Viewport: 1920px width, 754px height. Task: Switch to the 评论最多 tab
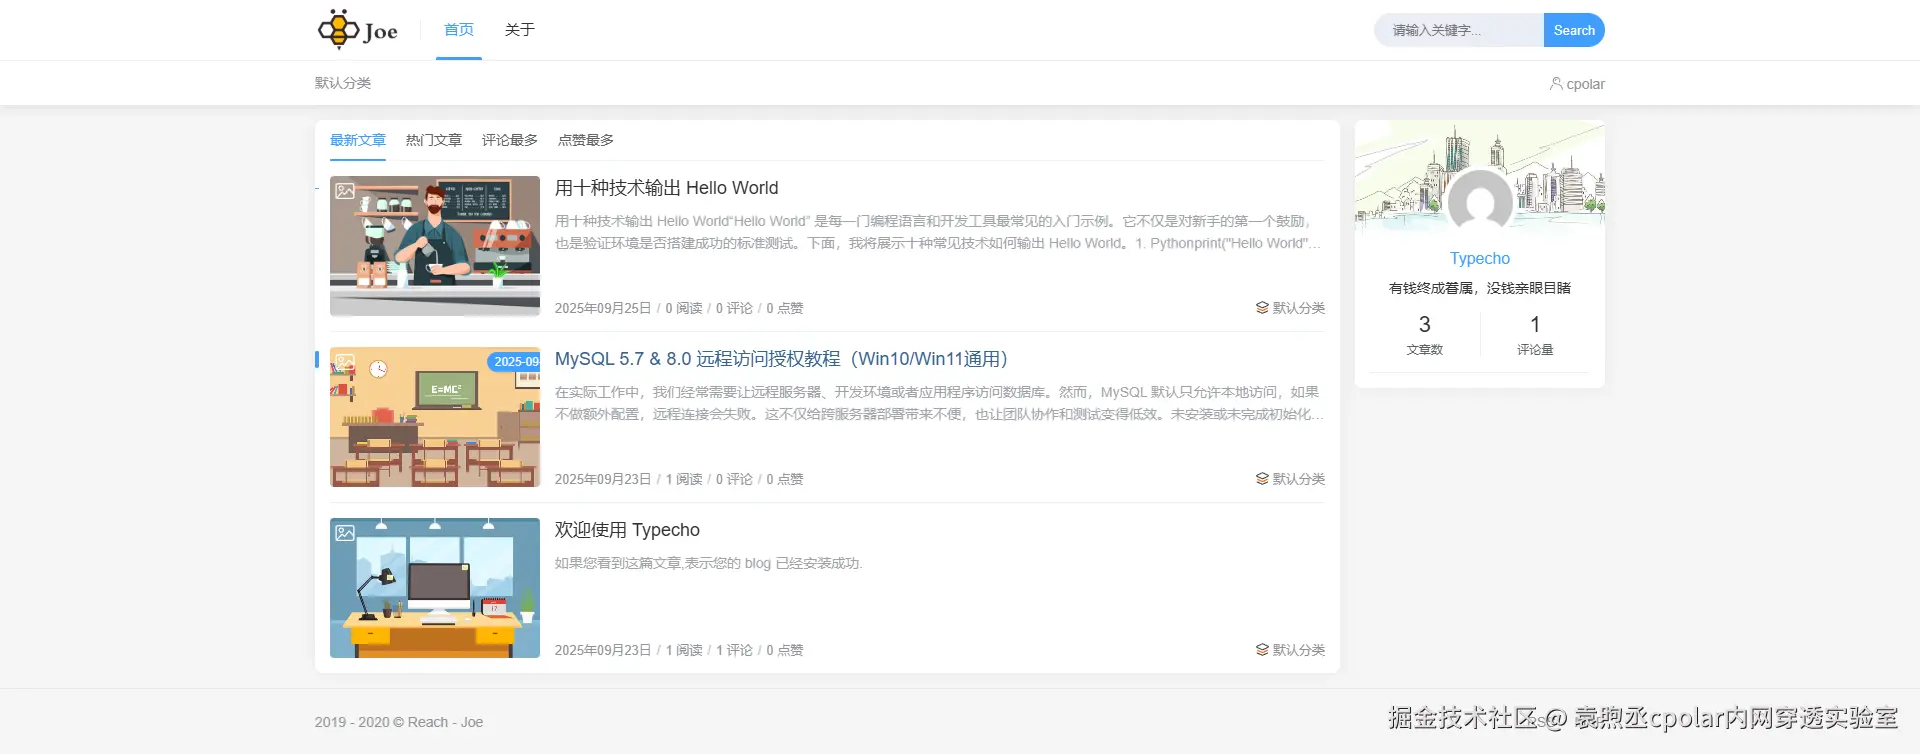tap(510, 140)
